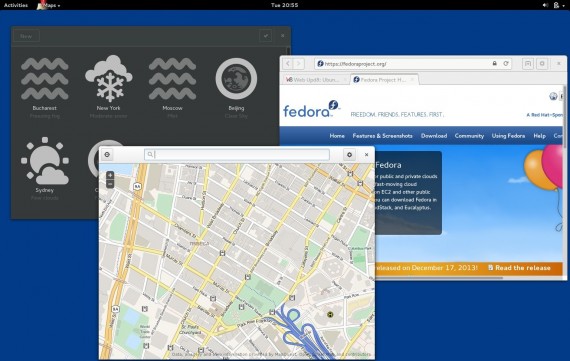Viewport: 570px width, 361px height.
Task: Open Home in Fedora navigation bar
Action: click(337, 136)
